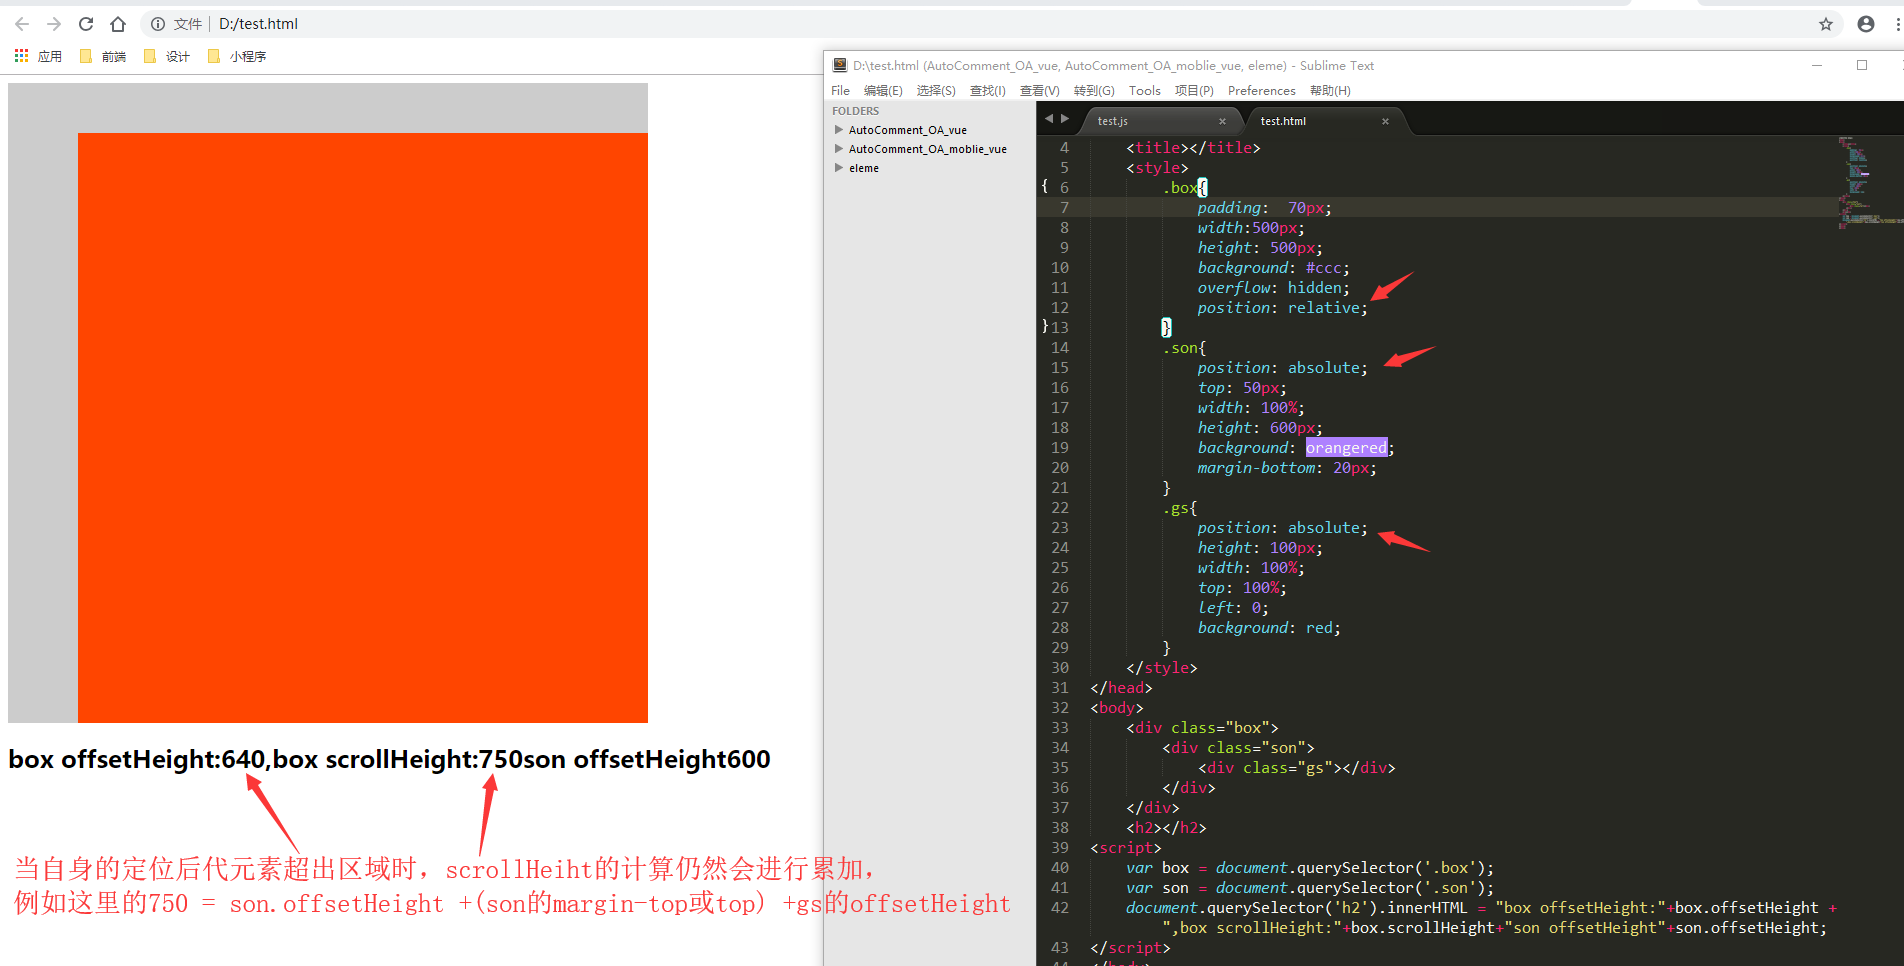
Task: Expand the AutoComment_OA_moblie_vue folder
Action: tap(839, 148)
